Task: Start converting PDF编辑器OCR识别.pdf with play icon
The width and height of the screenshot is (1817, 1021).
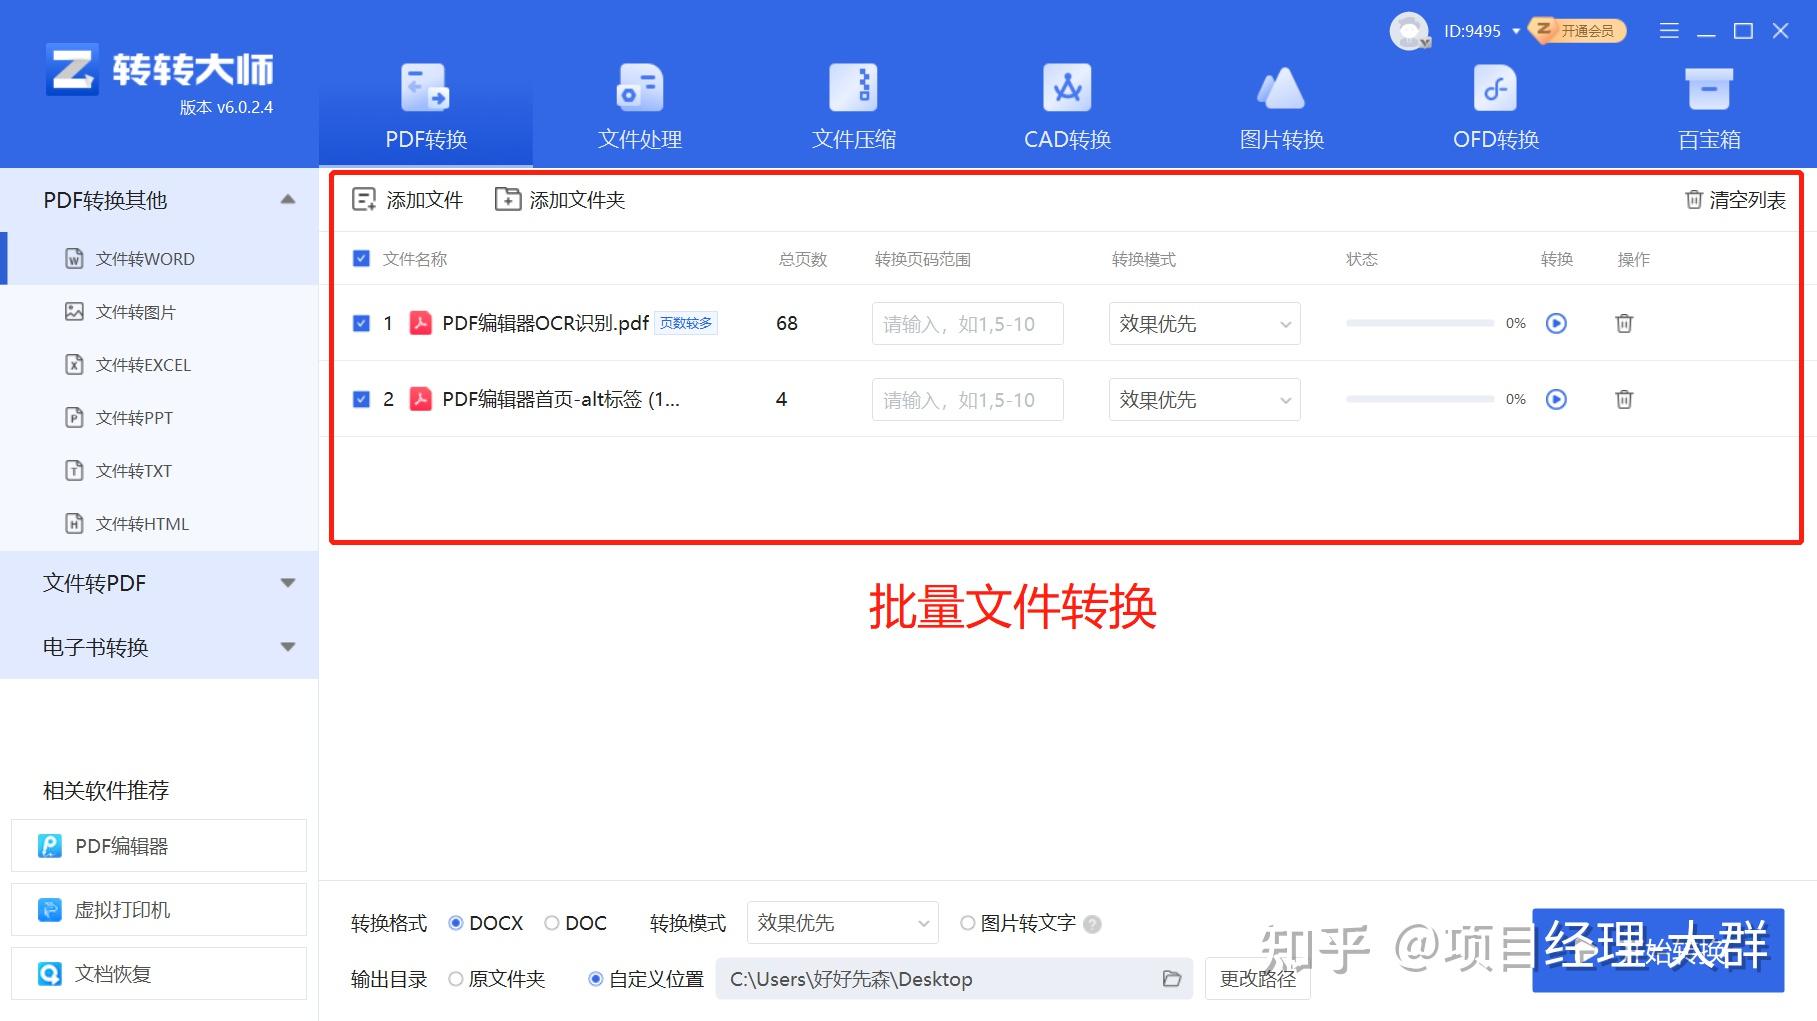Action: 1556,323
